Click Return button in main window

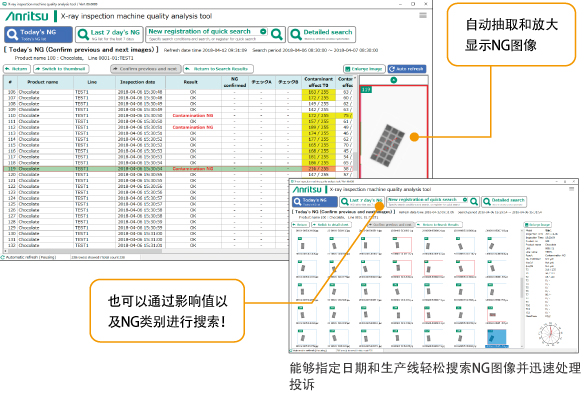16,69
